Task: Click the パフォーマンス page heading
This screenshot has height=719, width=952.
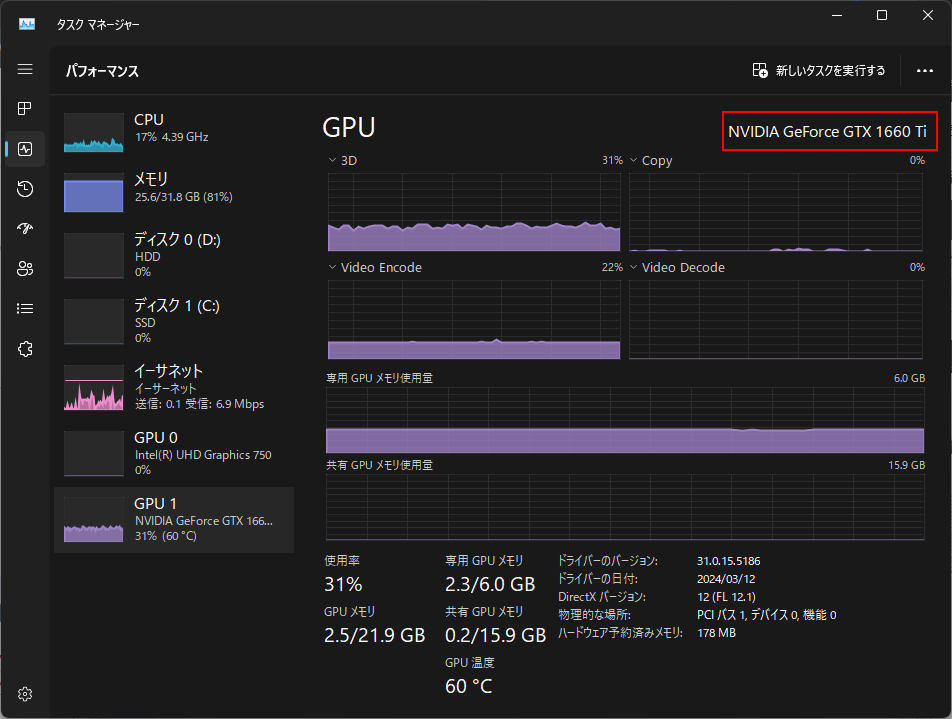Action: (102, 71)
